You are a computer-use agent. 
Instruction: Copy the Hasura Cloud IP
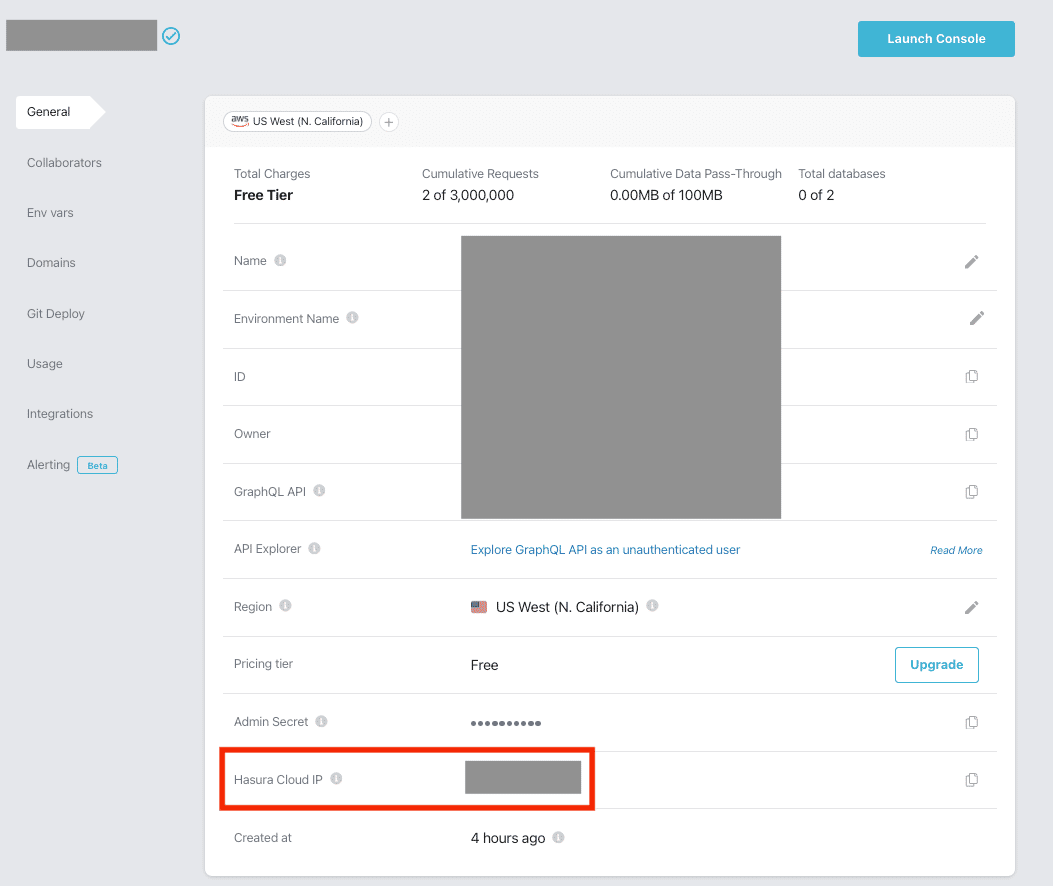pyautogui.click(x=971, y=780)
